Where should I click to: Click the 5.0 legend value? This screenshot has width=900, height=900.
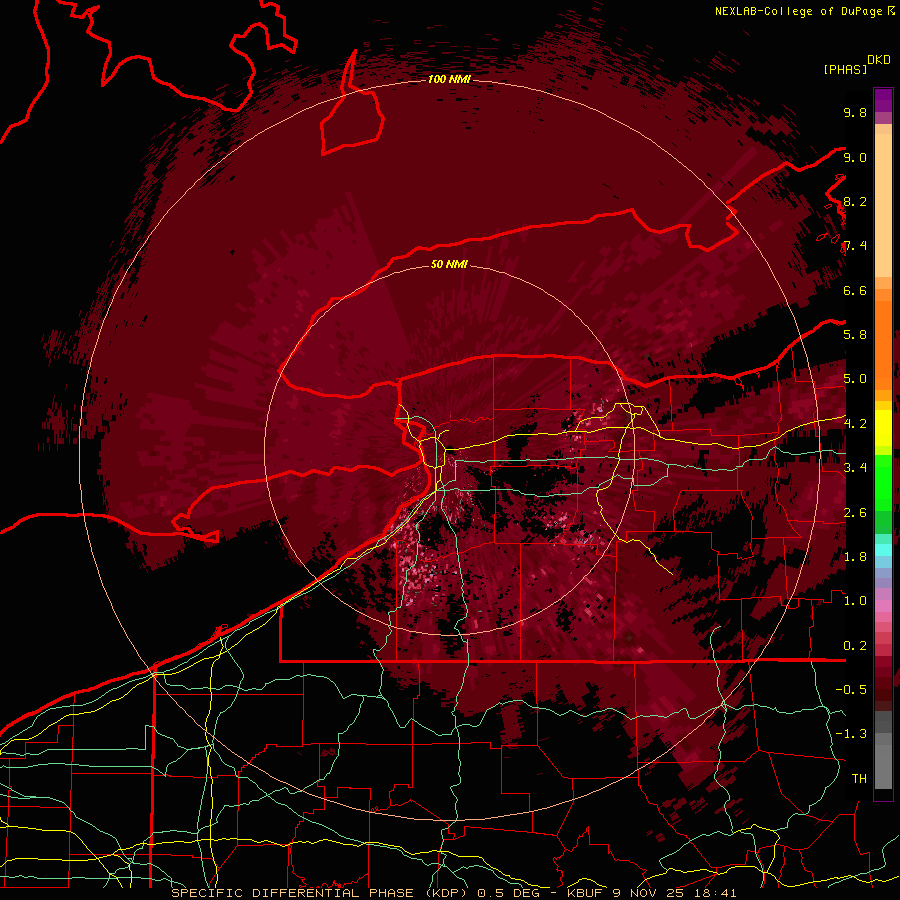(x=855, y=379)
